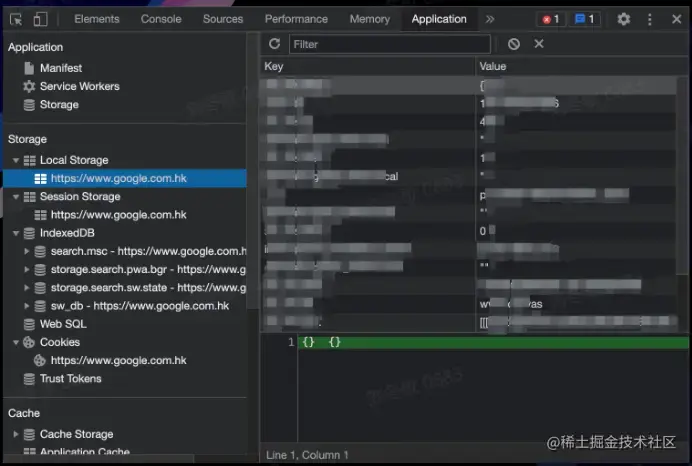Image resolution: width=692 pixels, height=466 pixels.
Task: Switch to the Elements tab
Action: pyautogui.click(x=97, y=19)
